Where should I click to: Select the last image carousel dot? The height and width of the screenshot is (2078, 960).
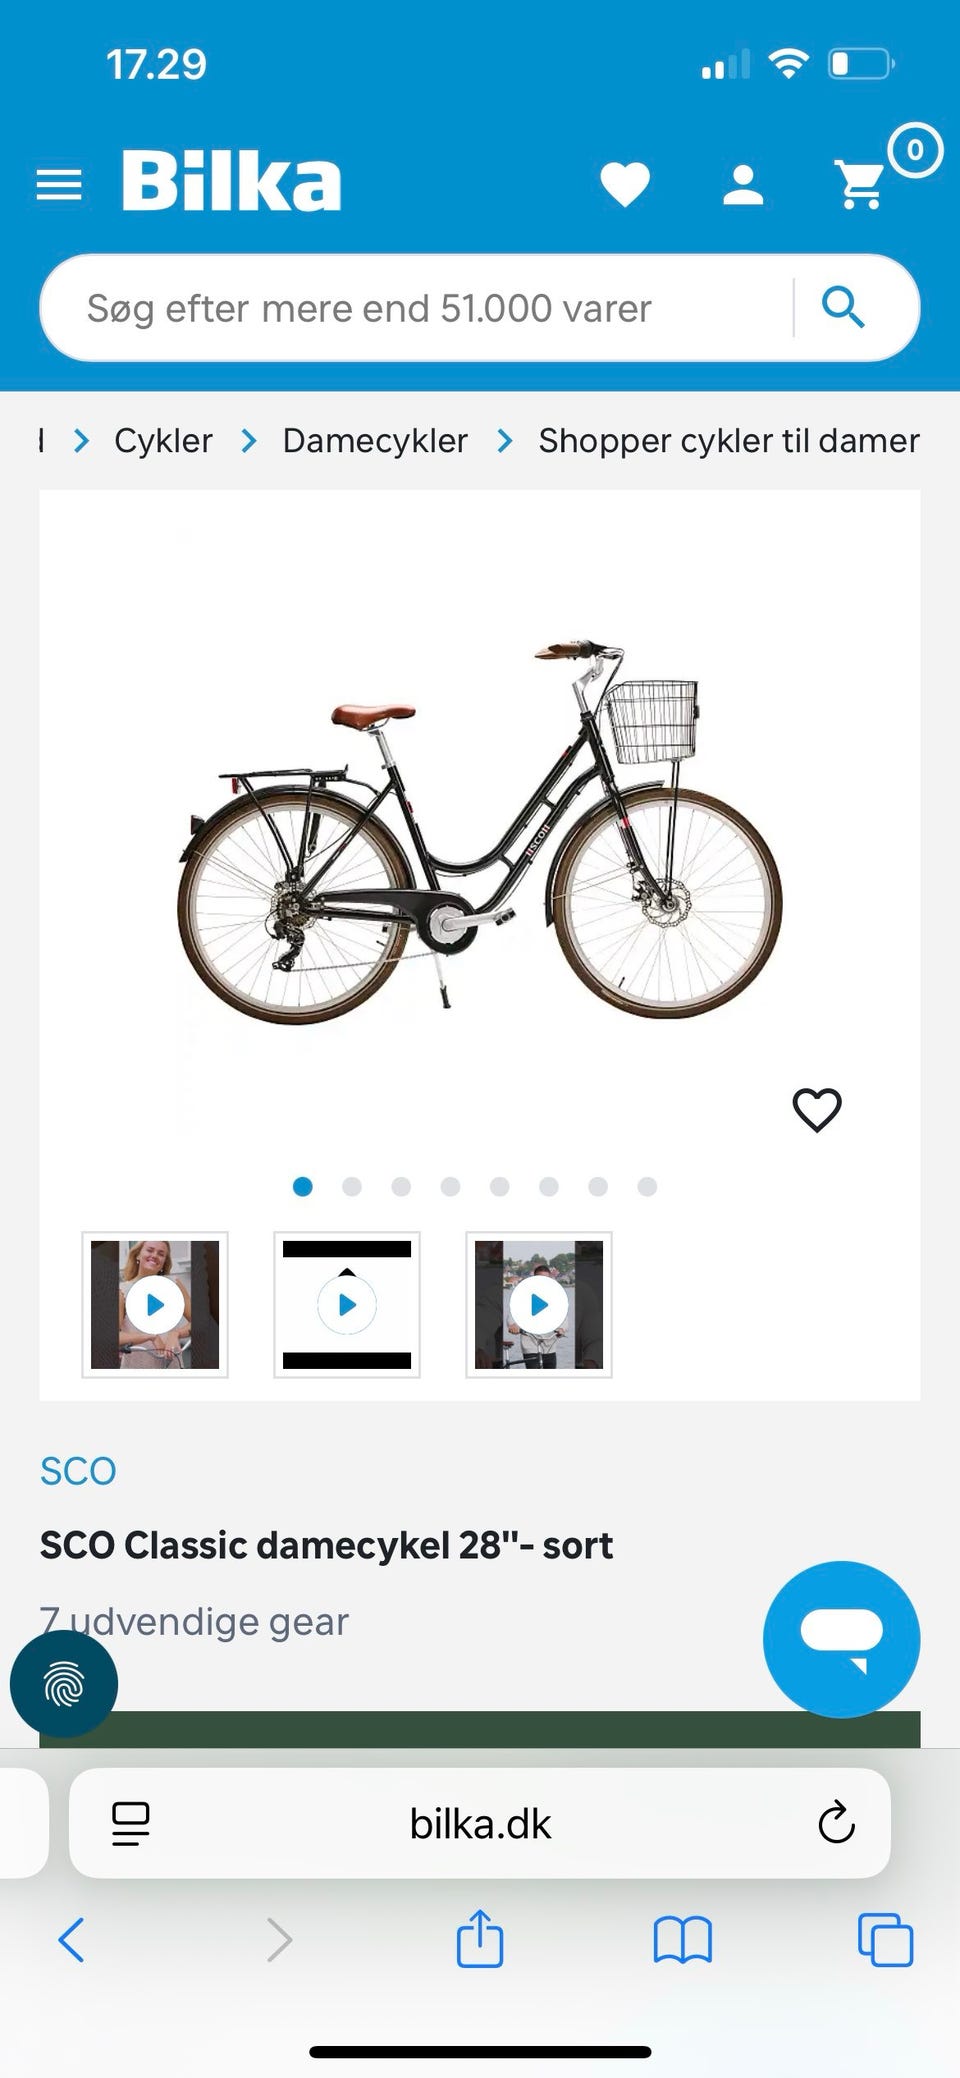coord(647,1186)
